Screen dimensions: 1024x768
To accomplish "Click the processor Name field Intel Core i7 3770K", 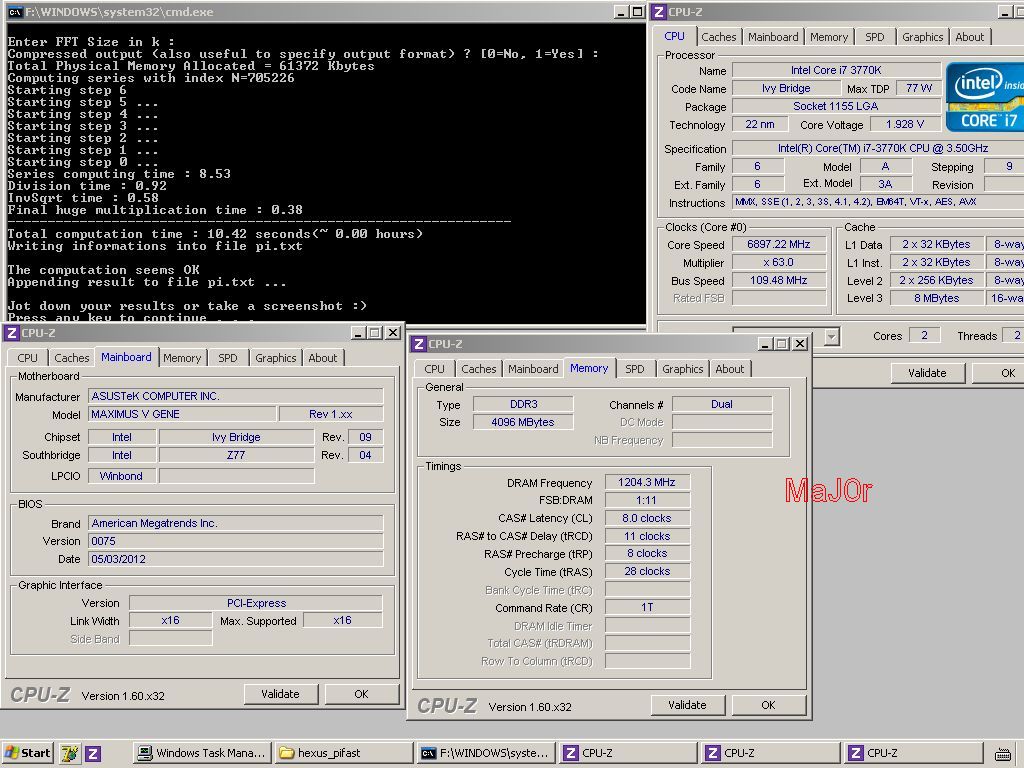I will [x=836, y=70].
